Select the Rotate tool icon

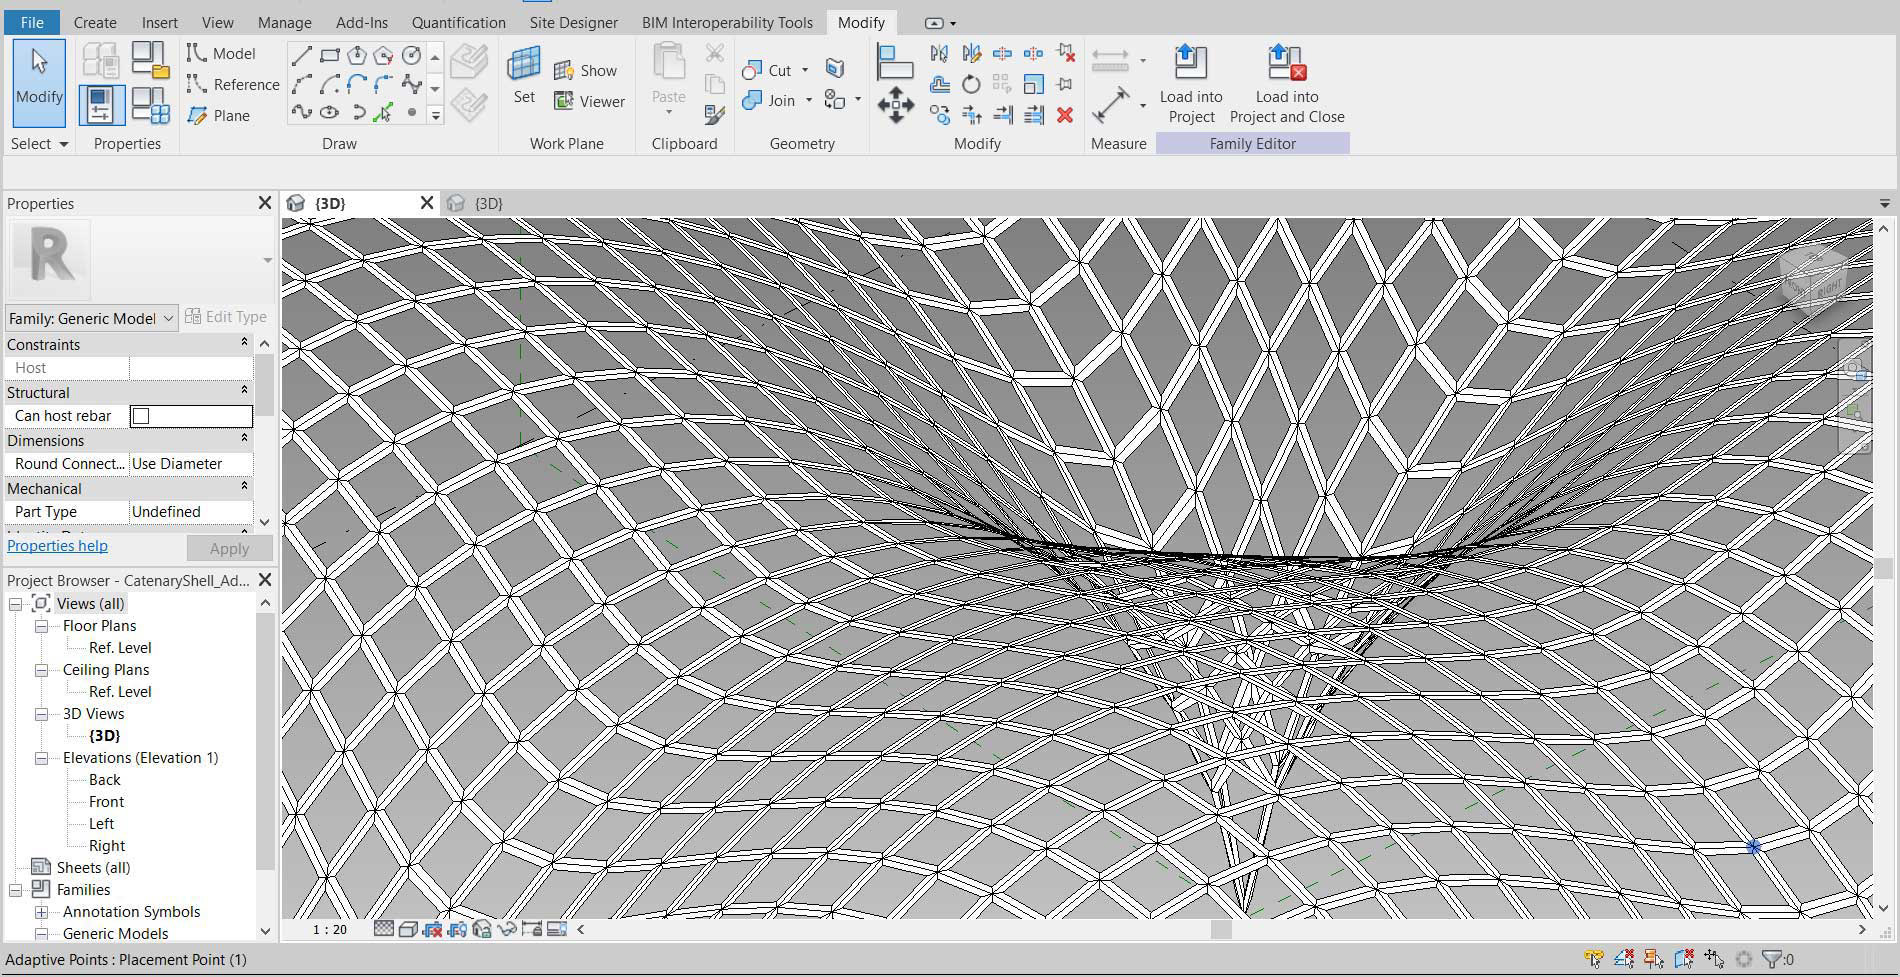click(x=971, y=85)
